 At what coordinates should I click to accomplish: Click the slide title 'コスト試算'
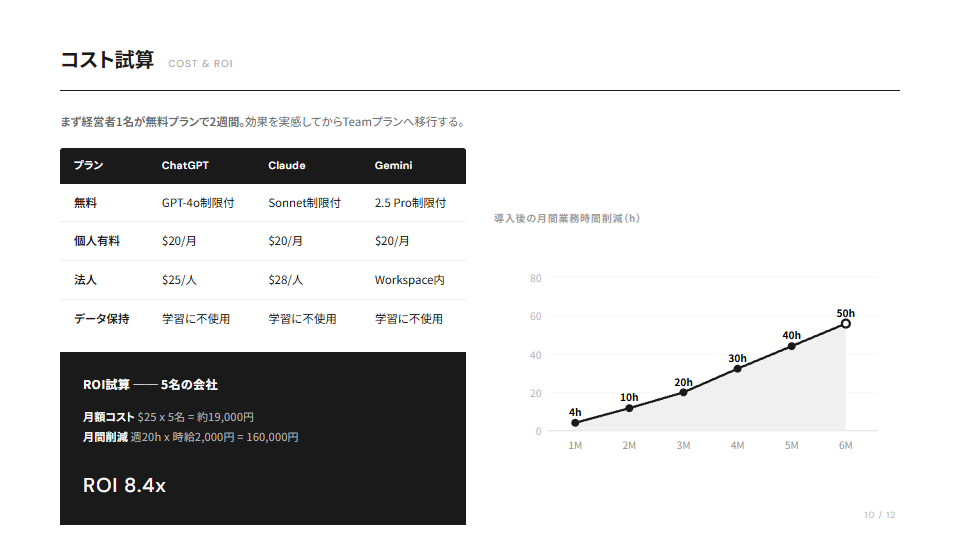(x=107, y=60)
